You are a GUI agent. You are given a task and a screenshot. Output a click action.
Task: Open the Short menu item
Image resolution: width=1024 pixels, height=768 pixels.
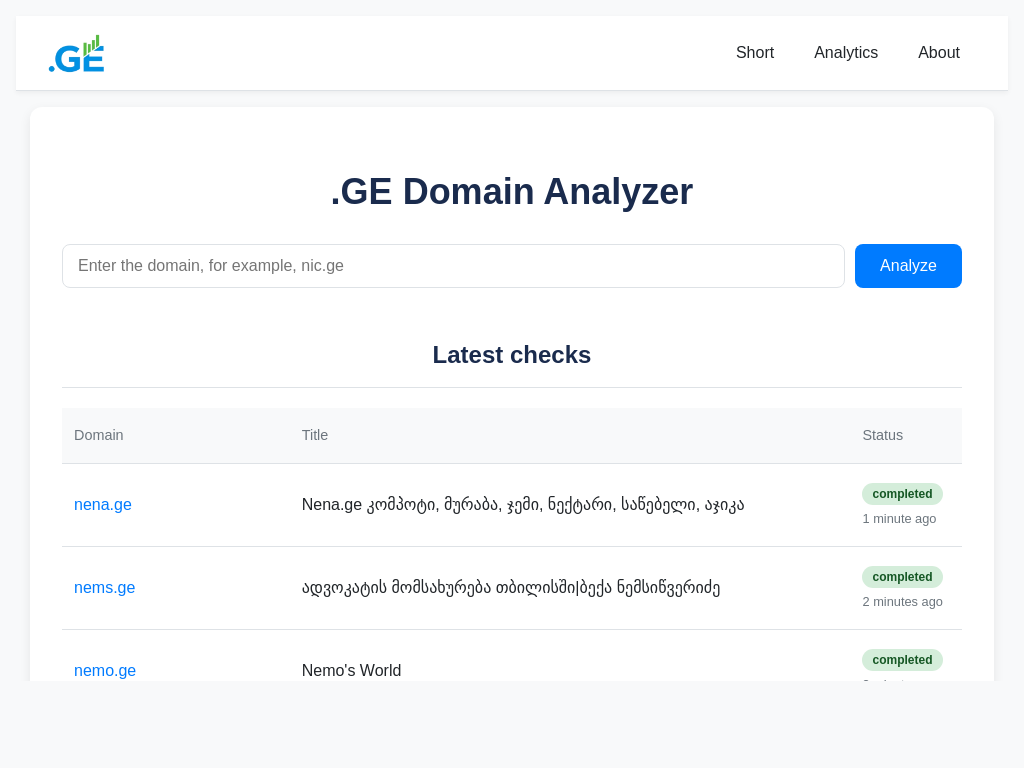[x=754, y=53]
